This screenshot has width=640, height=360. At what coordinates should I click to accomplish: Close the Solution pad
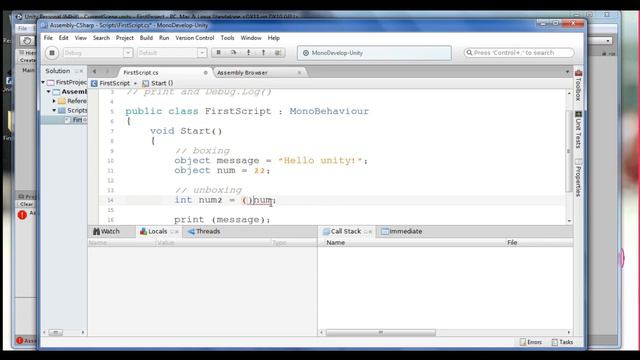coord(81,71)
